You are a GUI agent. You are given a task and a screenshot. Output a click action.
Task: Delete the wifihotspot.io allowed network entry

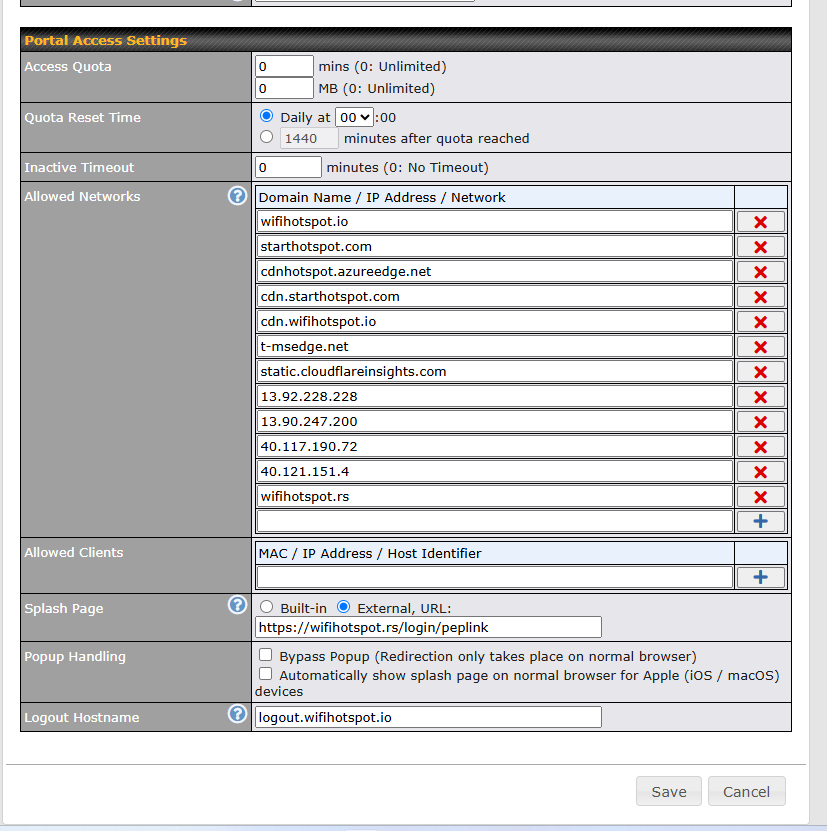tap(760, 222)
